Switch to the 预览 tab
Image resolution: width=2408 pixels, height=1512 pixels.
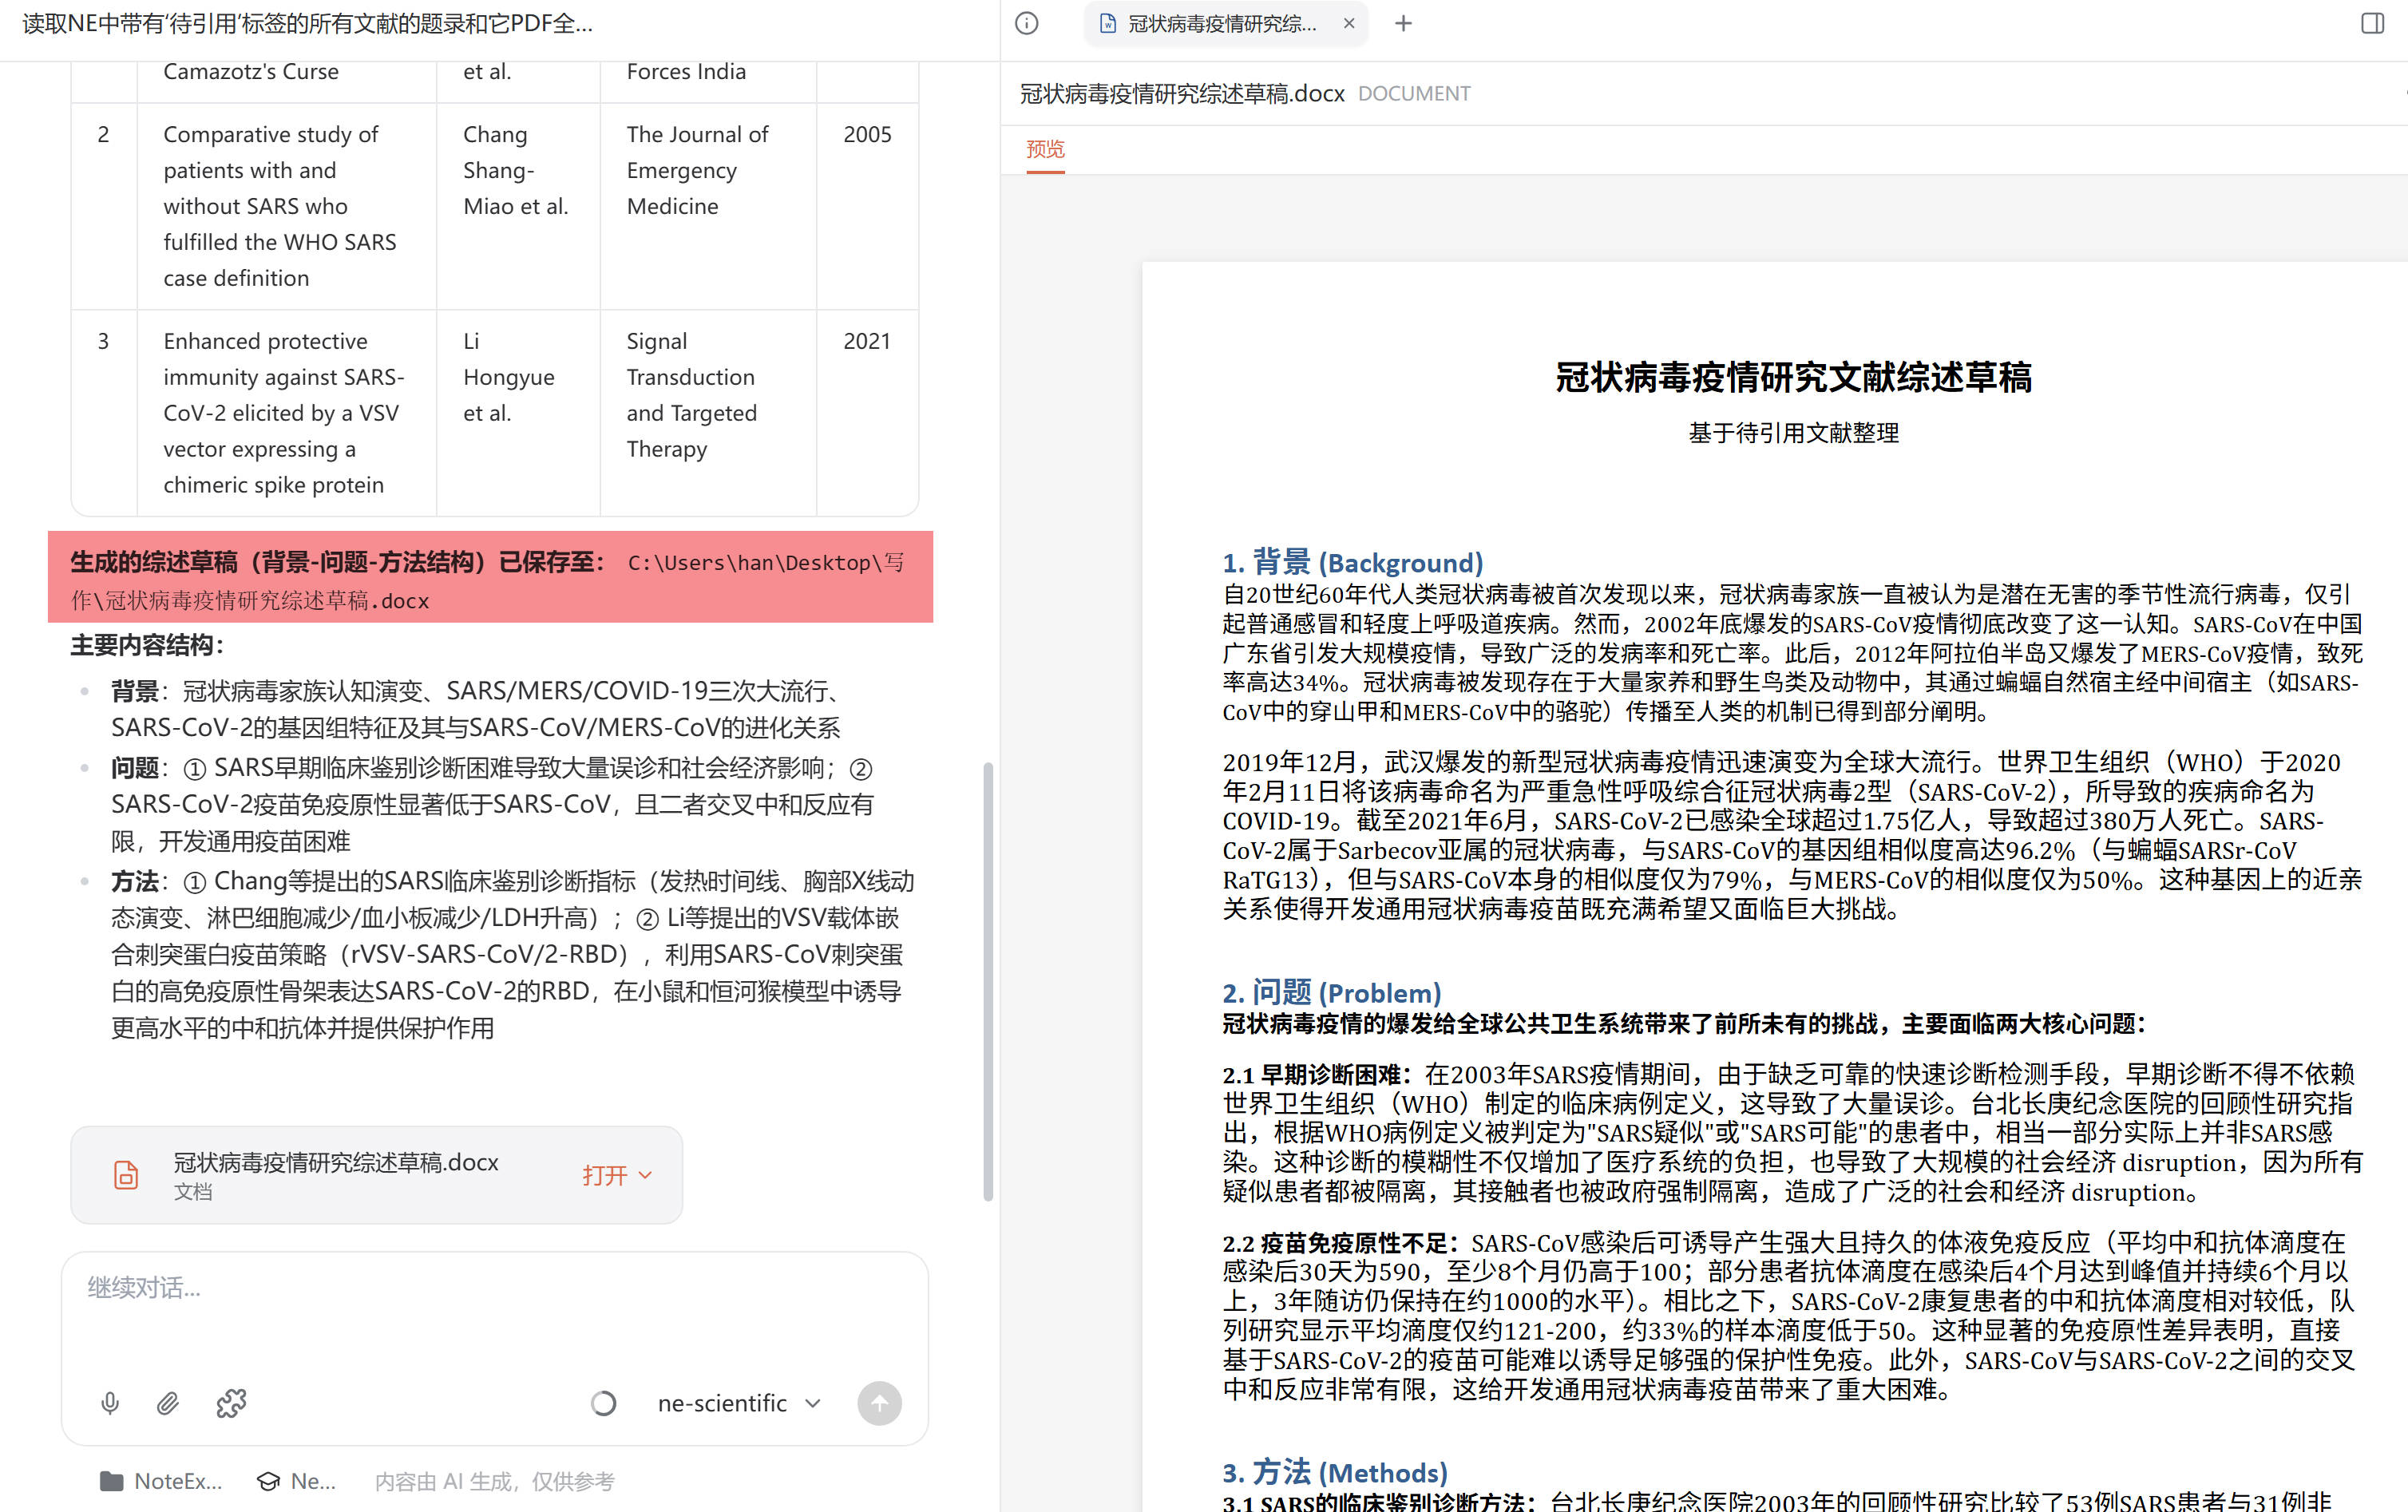pyautogui.click(x=1045, y=149)
